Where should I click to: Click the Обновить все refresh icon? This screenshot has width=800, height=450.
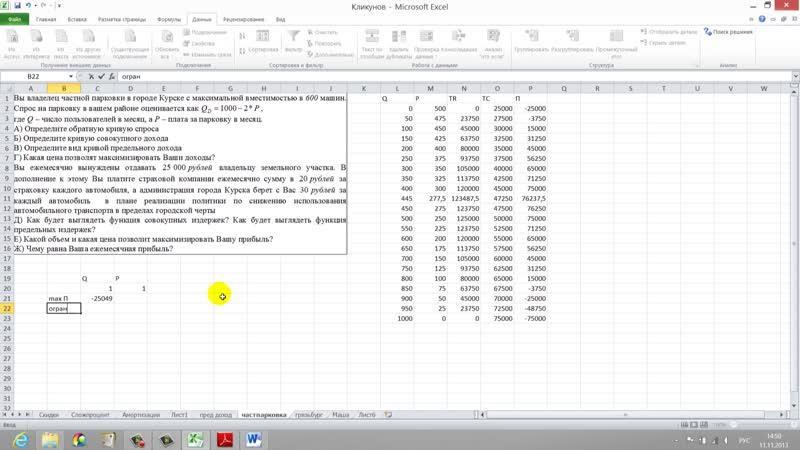pyautogui.click(x=167, y=42)
